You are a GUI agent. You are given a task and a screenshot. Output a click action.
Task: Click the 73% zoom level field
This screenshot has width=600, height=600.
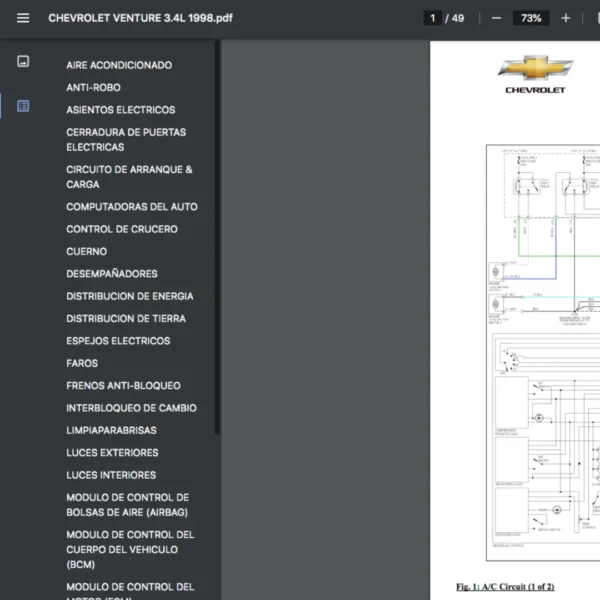coord(530,18)
